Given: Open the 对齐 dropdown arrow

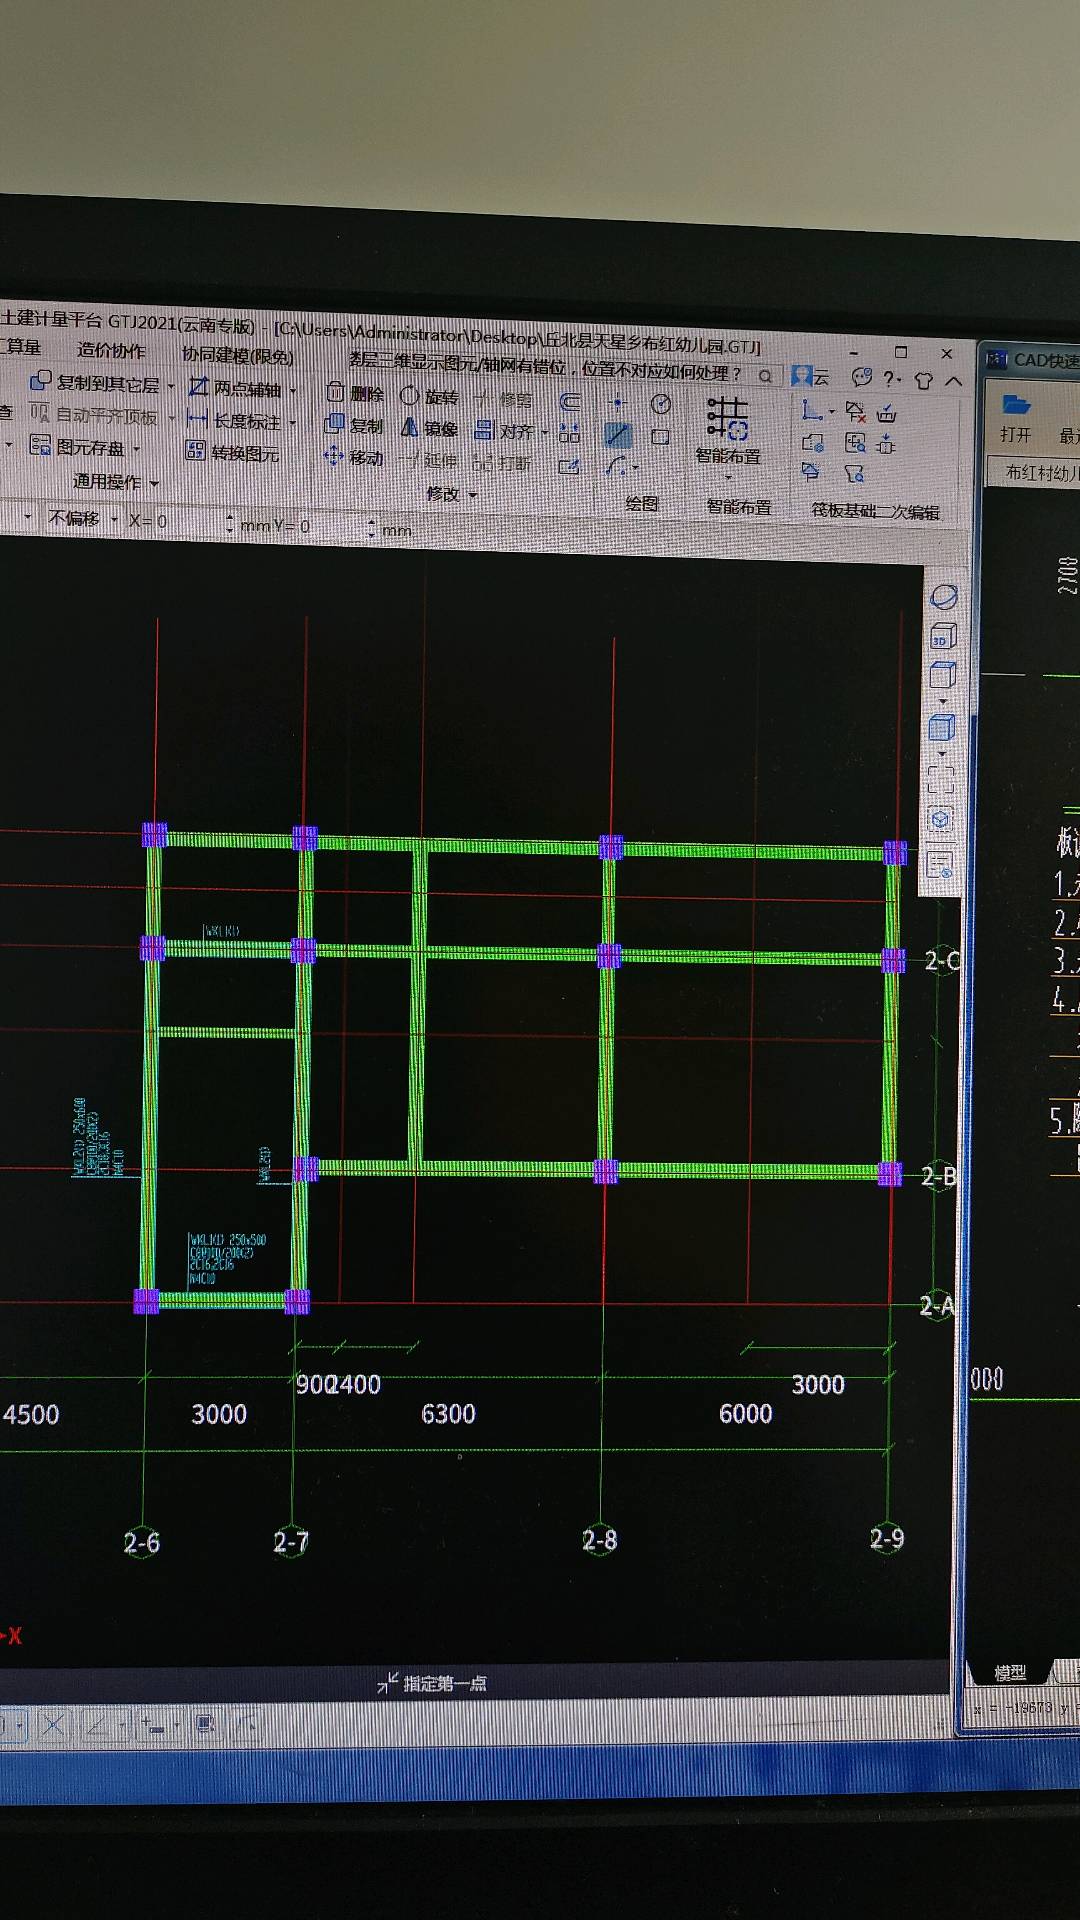Looking at the screenshot, I should pyautogui.click(x=545, y=433).
